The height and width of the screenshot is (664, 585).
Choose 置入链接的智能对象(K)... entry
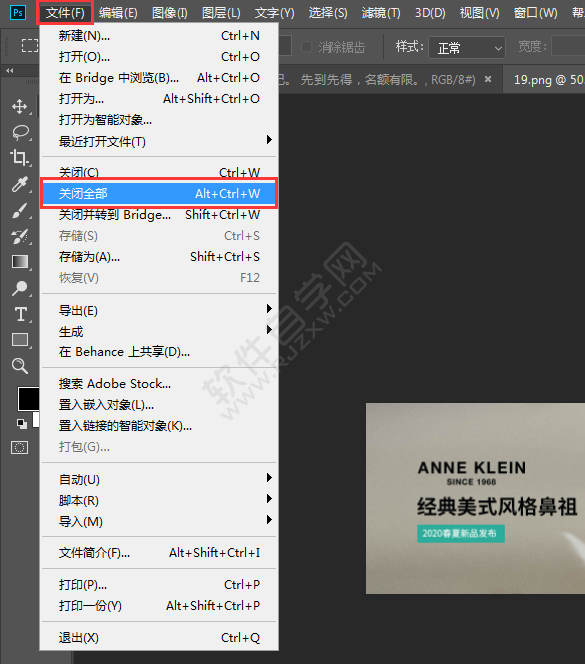pyautogui.click(x=159, y=426)
